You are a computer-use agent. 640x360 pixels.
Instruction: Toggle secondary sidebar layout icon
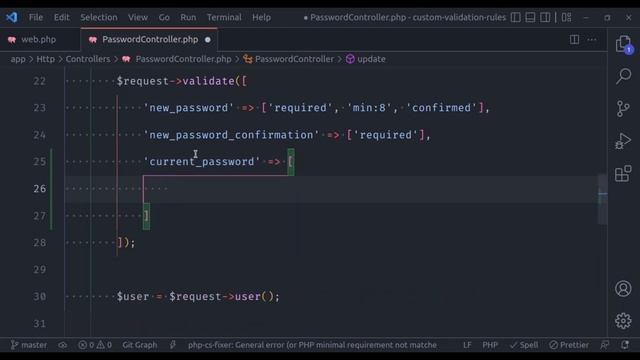point(545,17)
